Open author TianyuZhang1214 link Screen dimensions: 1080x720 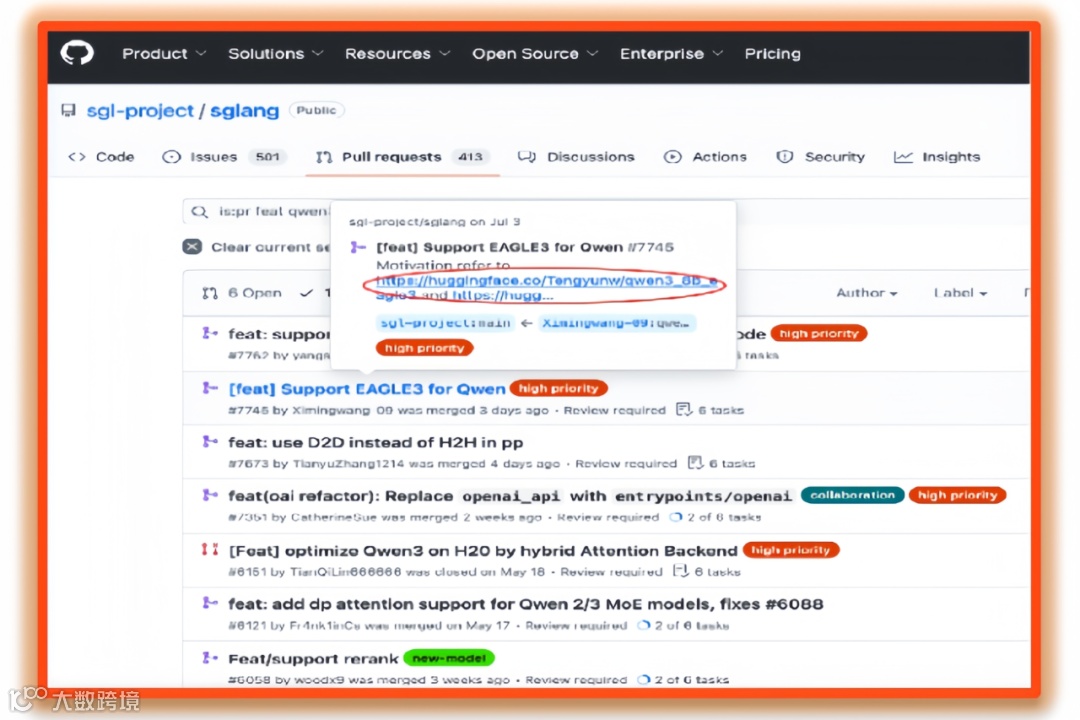[x=348, y=464]
